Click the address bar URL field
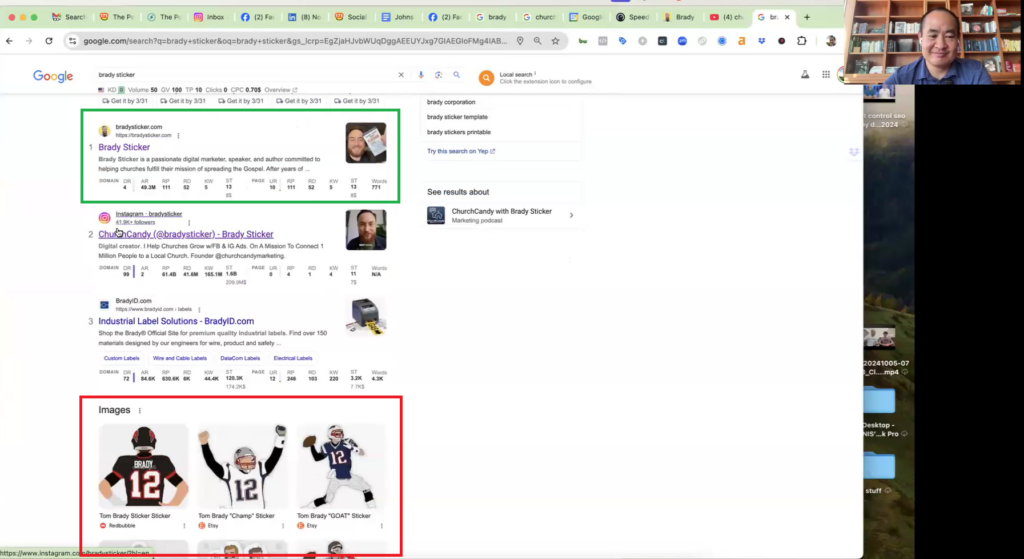1024x559 pixels. pyautogui.click(x=294, y=40)
